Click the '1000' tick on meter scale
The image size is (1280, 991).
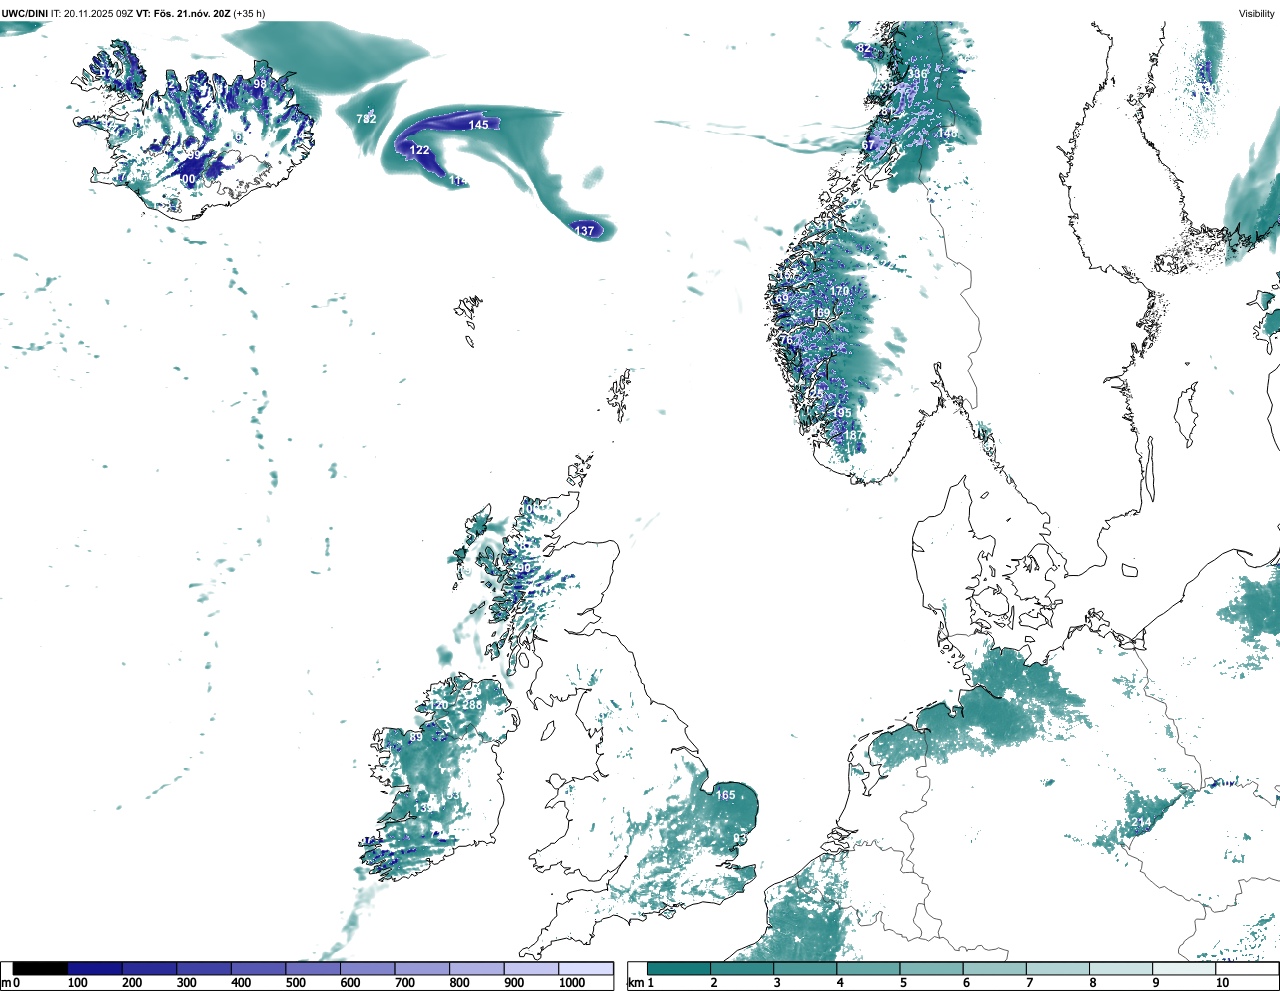[572, 983]
